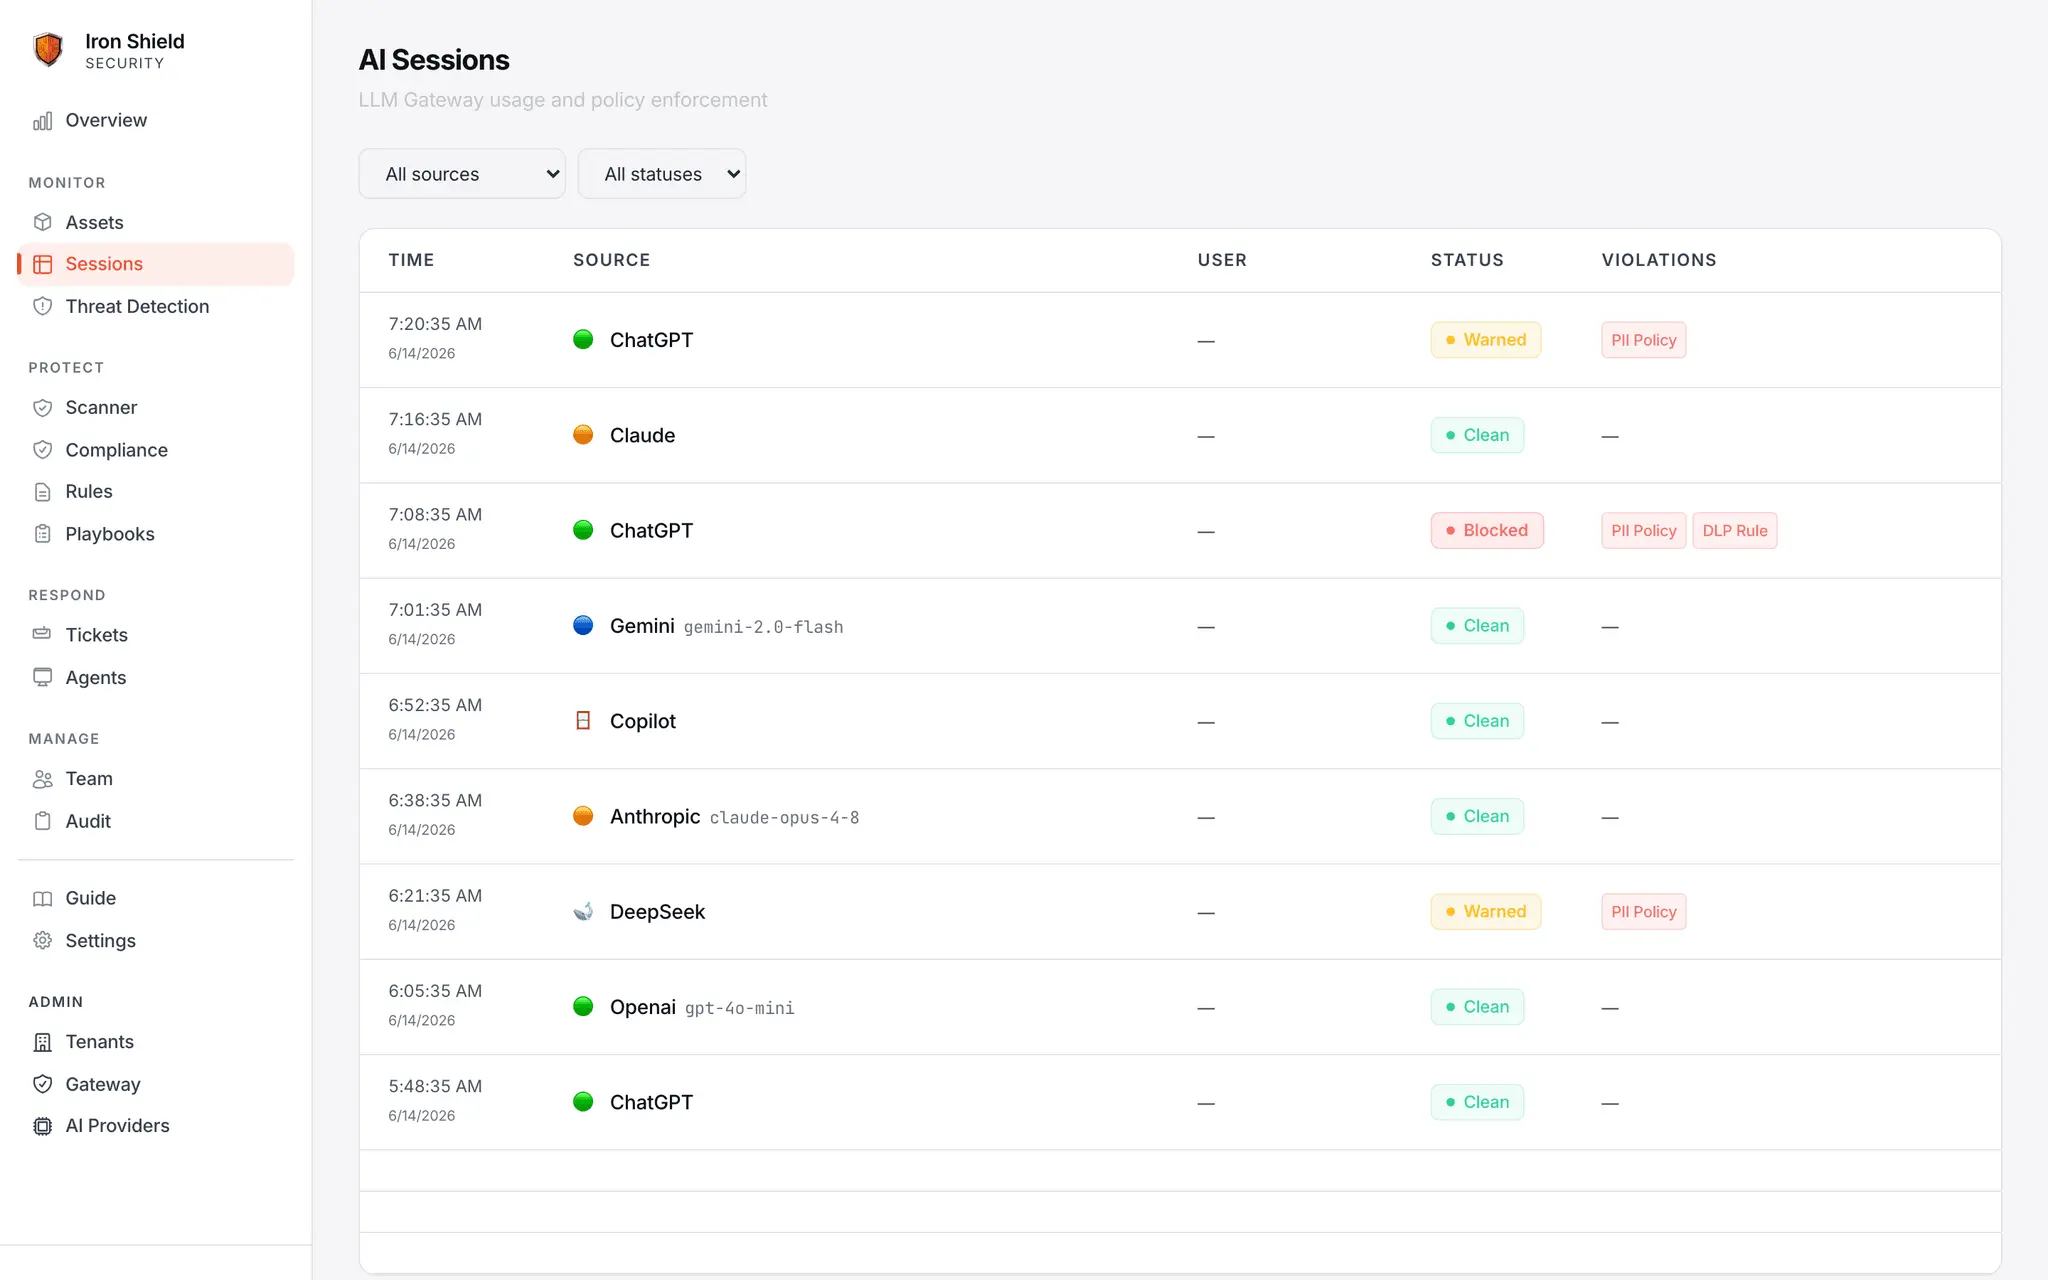Click the Source column header
This screenshot has height=1280, width=2048.
click(611, 260)
